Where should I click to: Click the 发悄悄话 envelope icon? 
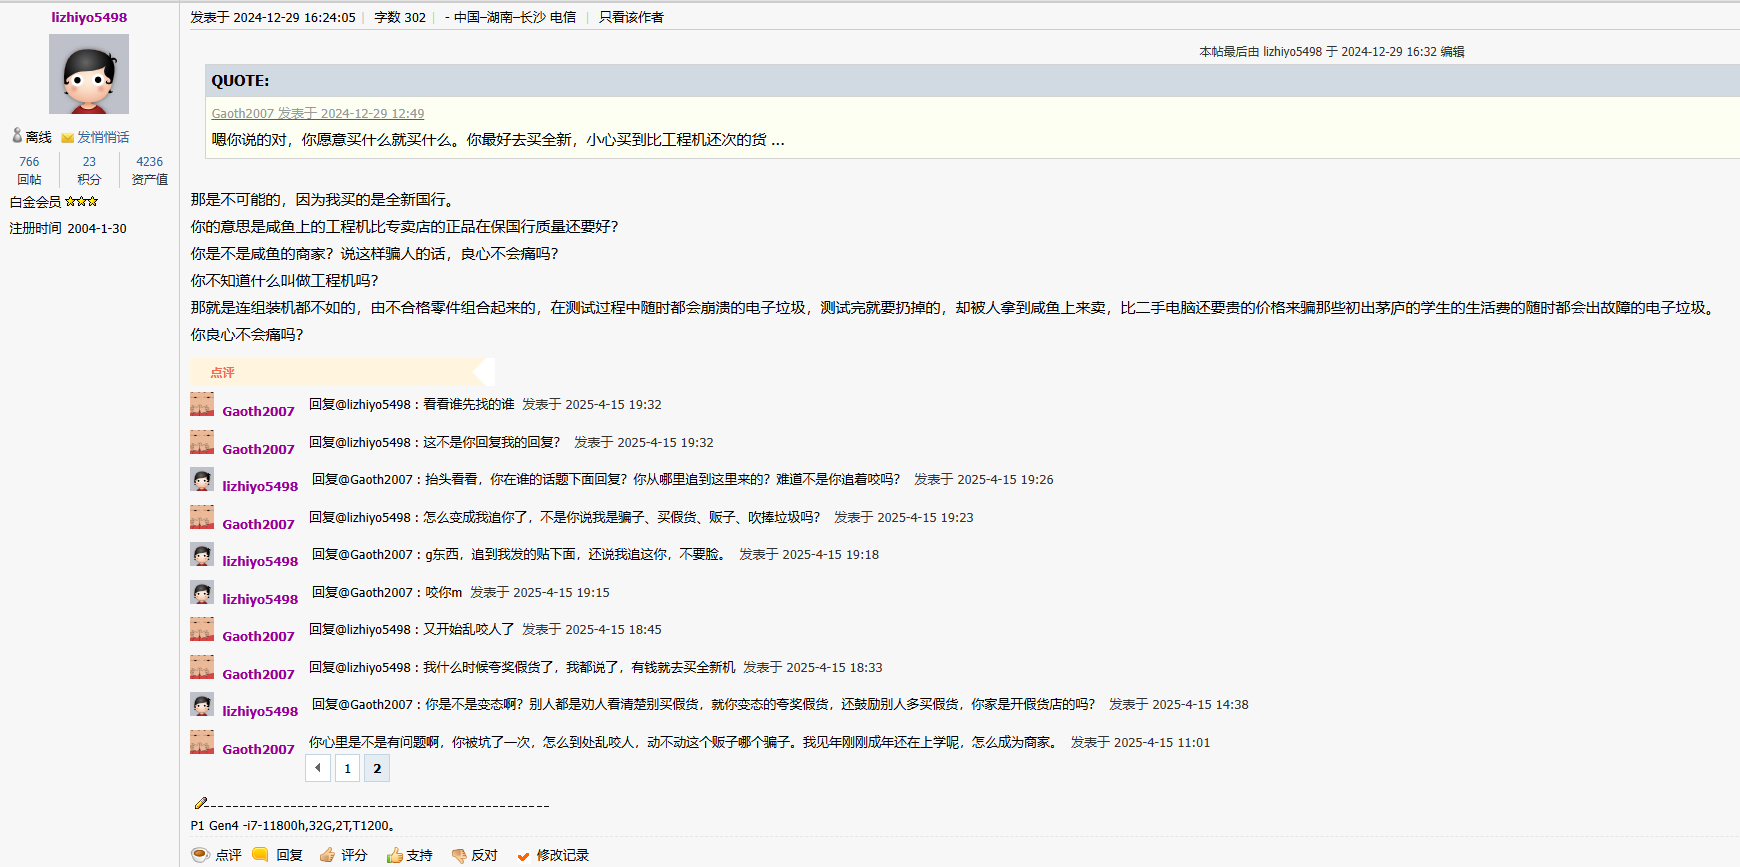point(67,138)
